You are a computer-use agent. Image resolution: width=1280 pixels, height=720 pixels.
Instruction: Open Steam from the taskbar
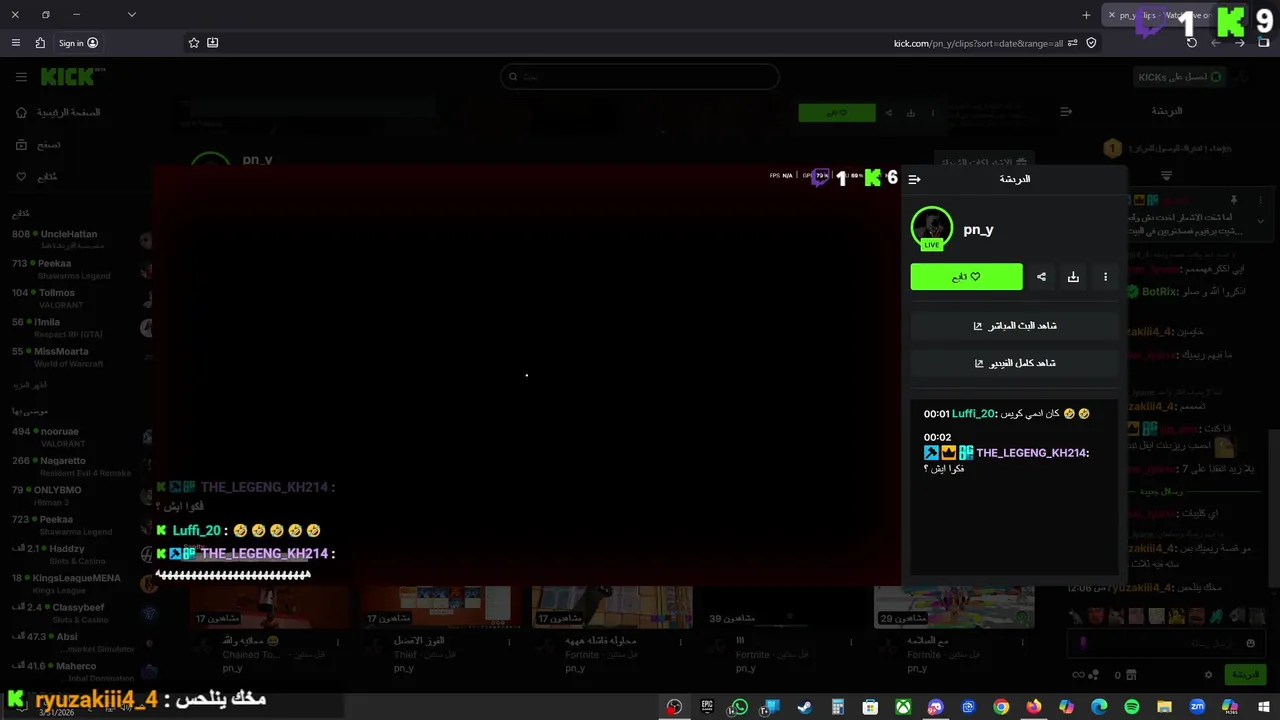pos(804,707)
